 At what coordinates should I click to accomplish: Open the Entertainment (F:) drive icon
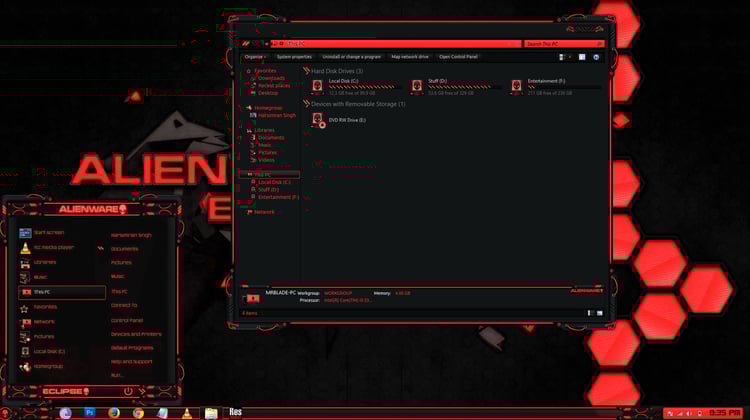coord(516,87)
